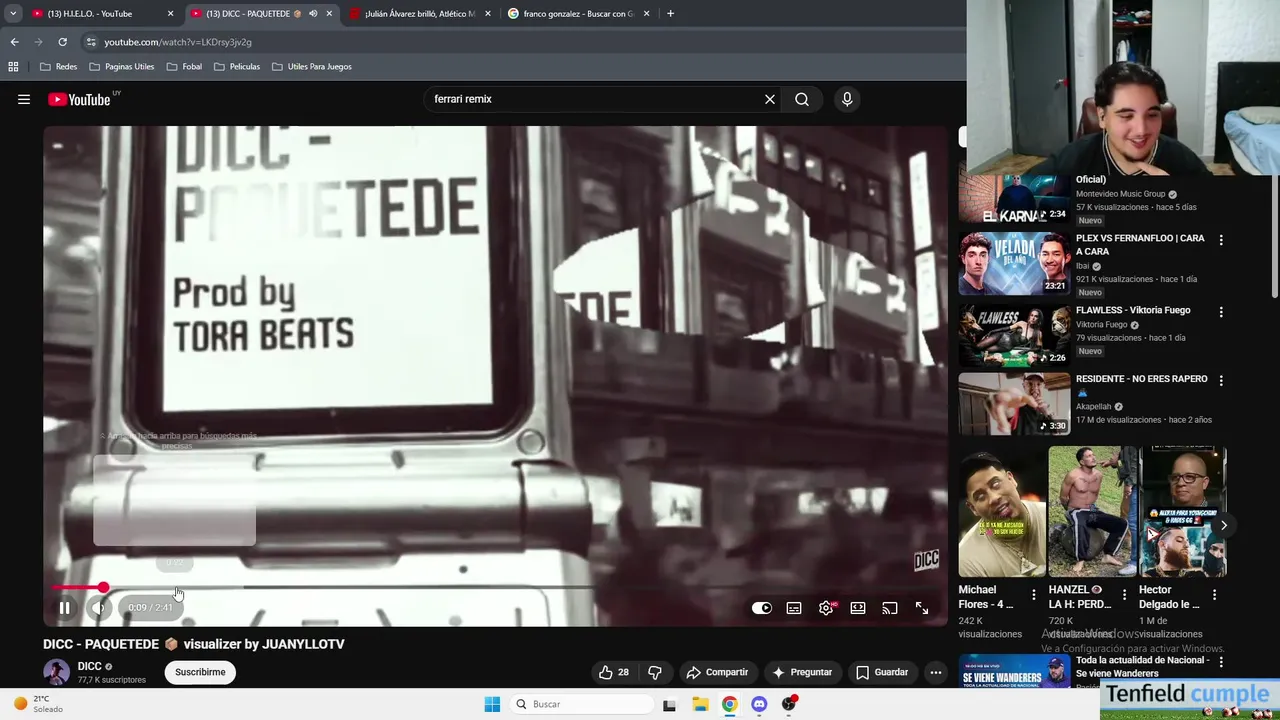
Task: Open options for PLEX VS FERNANFLOO video
Action: (x=1221, y=240)
